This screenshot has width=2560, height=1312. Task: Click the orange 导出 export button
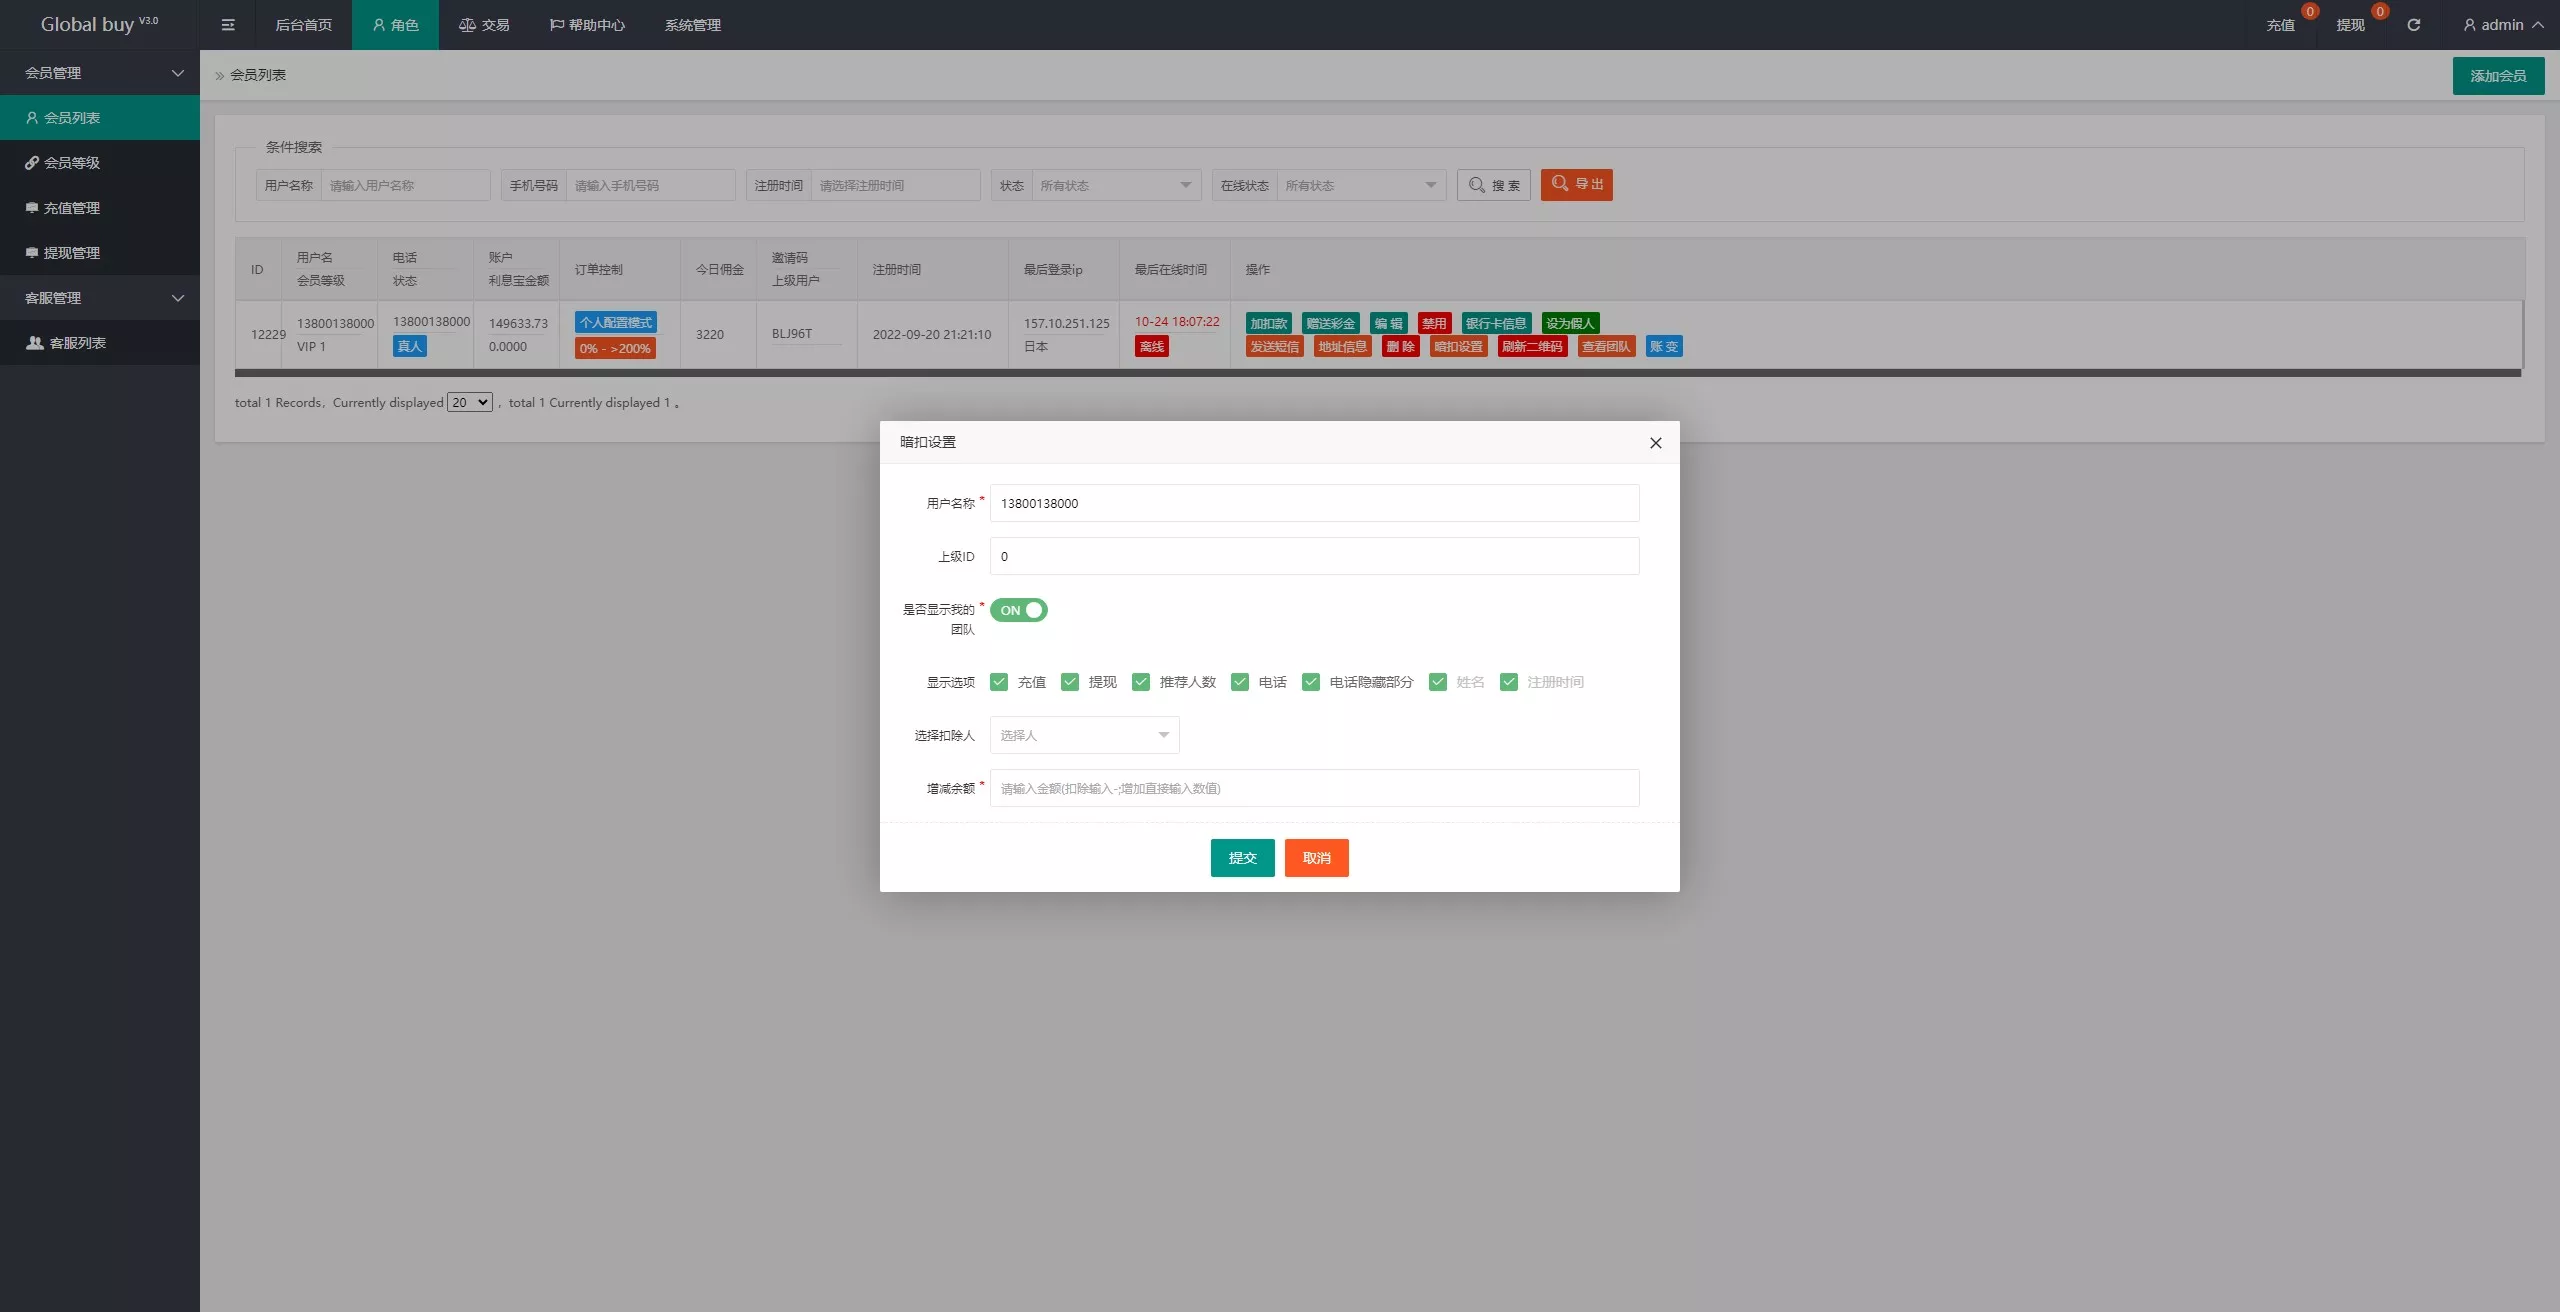[1576, 185]
